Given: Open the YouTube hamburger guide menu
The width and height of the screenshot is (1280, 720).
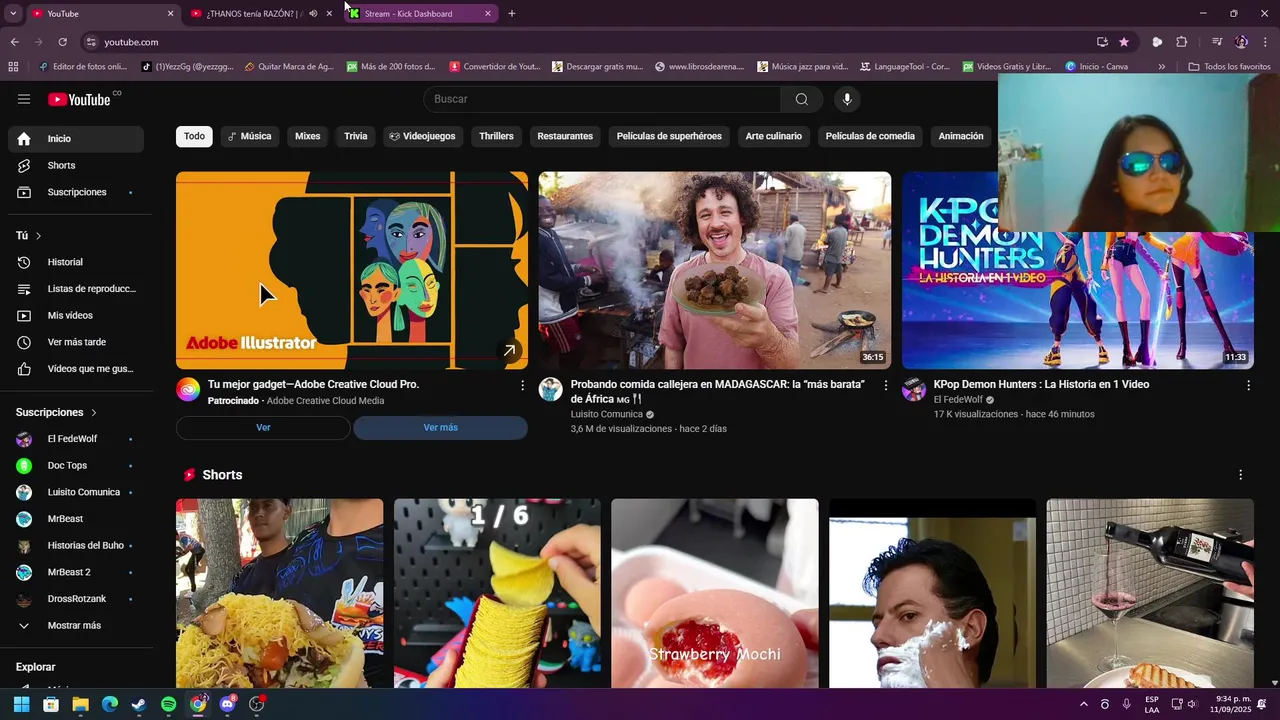Looking at the screenshot, I should click(24, 99).
